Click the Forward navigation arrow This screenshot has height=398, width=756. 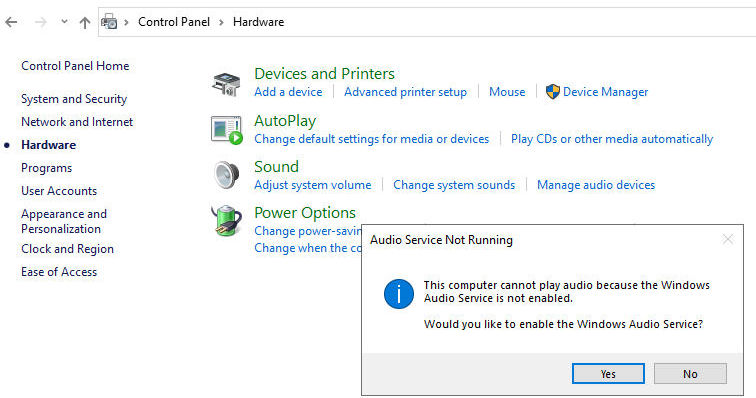pos(41,22)
